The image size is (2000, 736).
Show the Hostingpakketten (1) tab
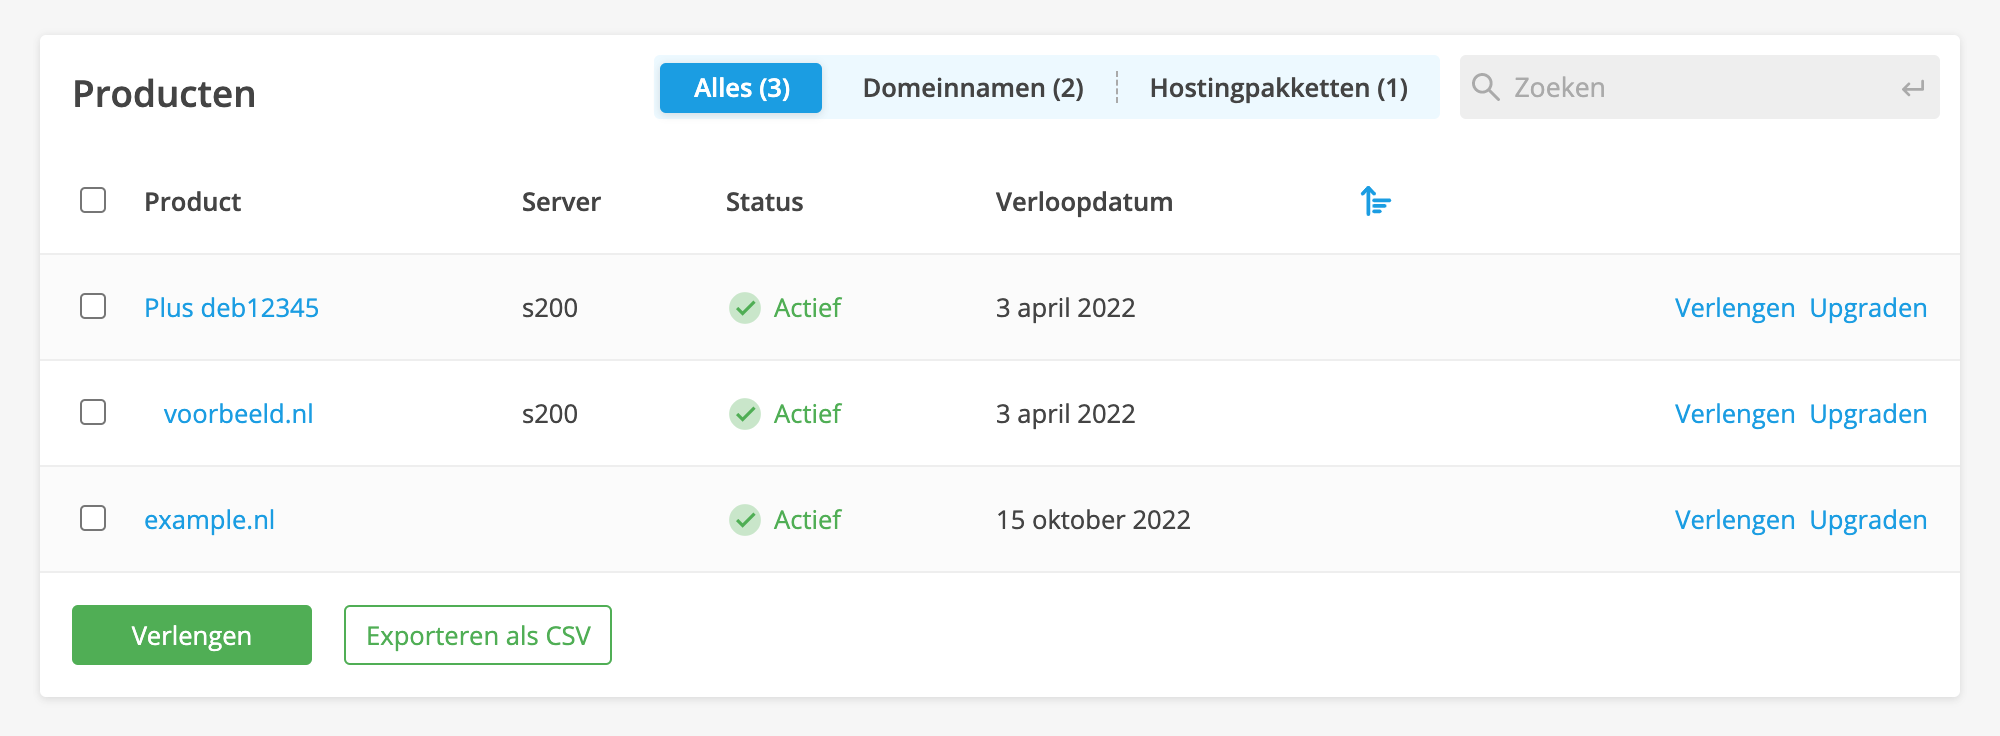coord(1278,88)
